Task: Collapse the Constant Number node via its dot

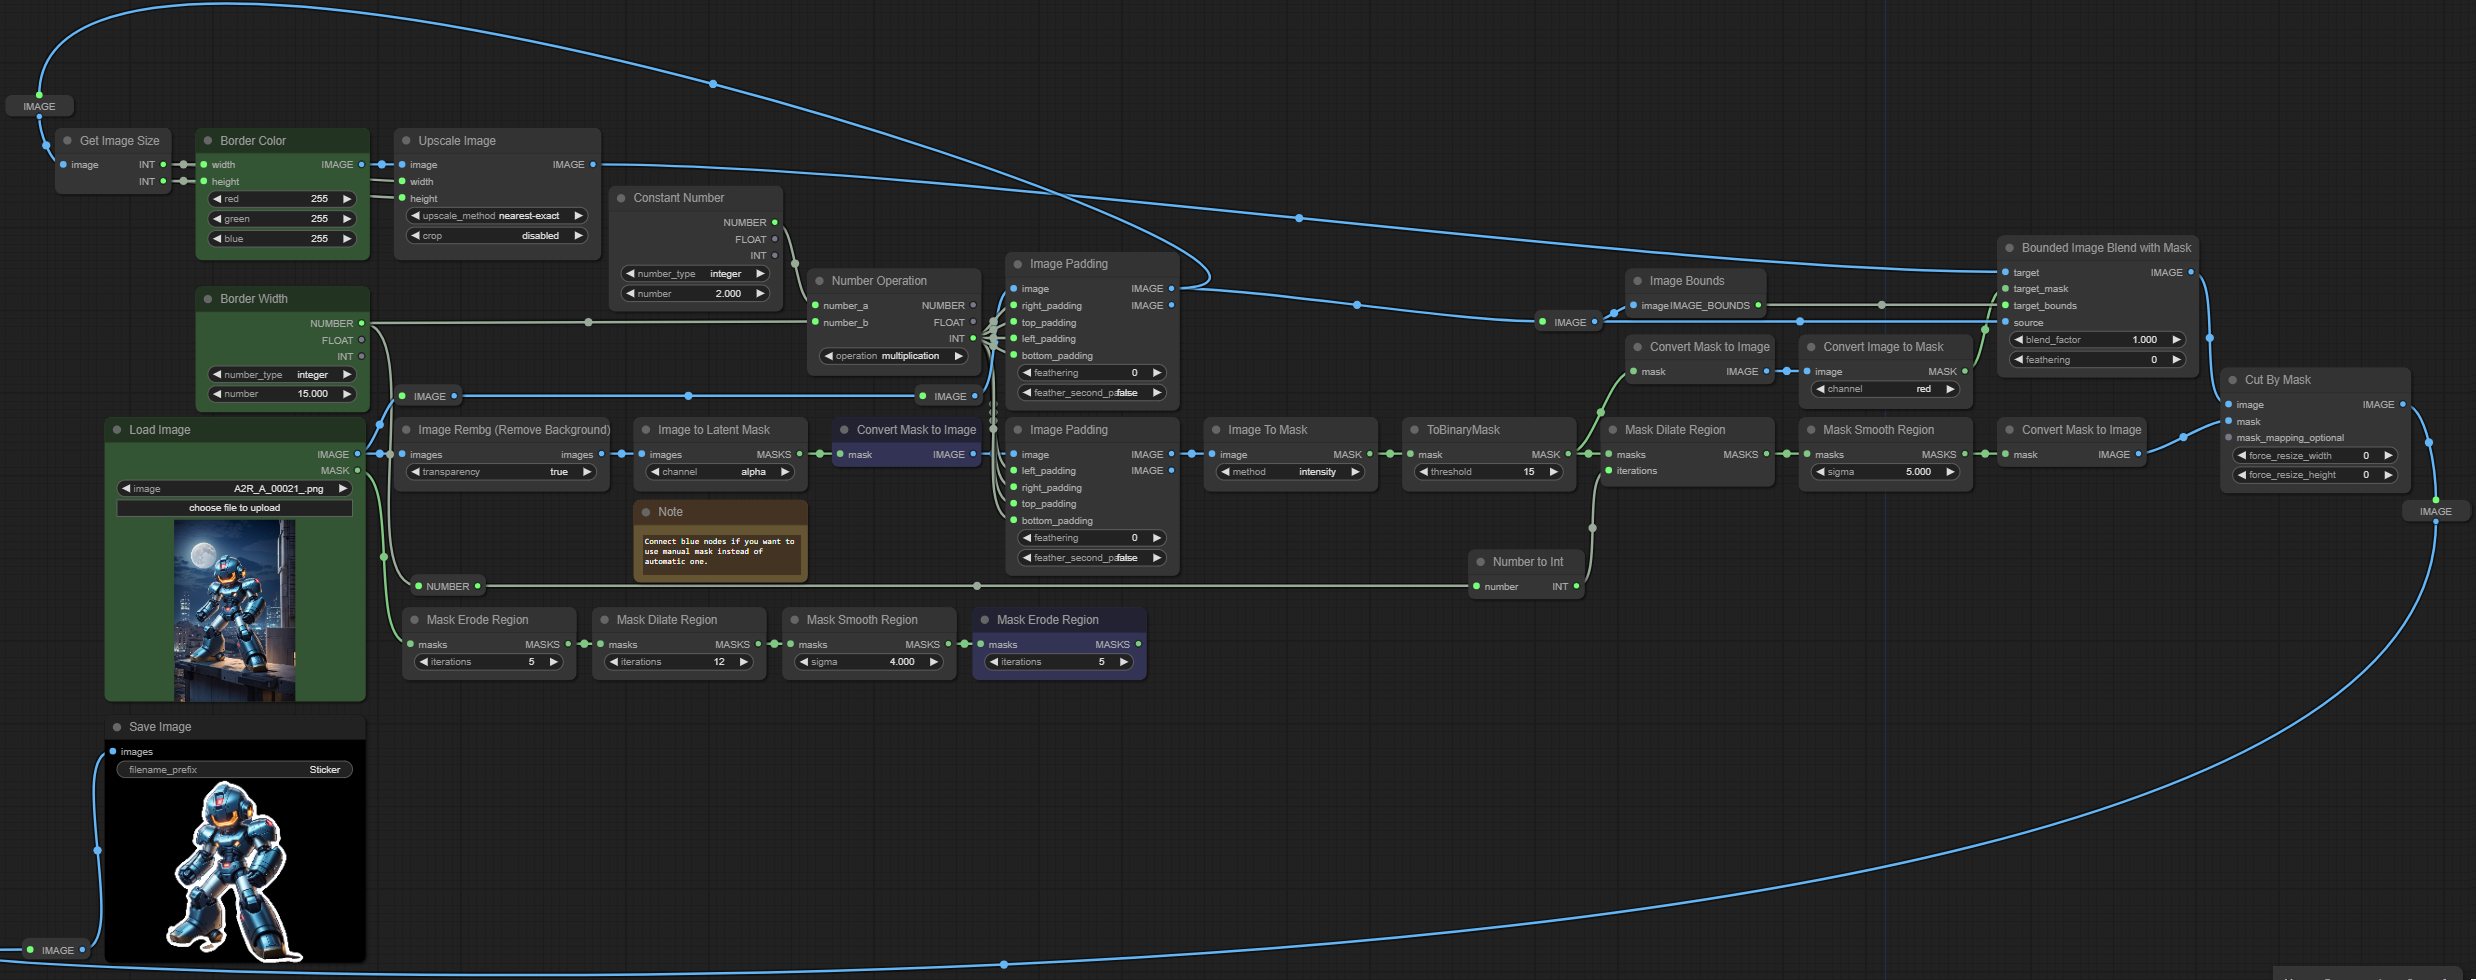Action: pos(621,198)
